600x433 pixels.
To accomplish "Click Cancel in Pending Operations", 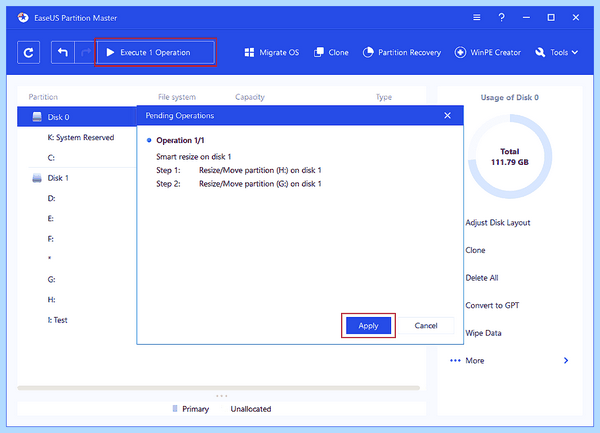I will tap(426, 326).
